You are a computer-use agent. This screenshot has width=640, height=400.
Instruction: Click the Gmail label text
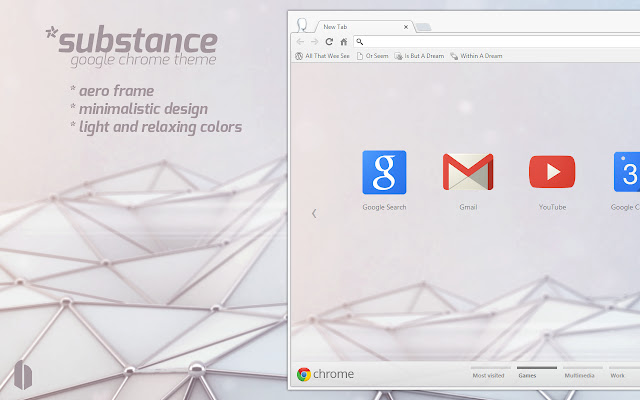point(468,207)
